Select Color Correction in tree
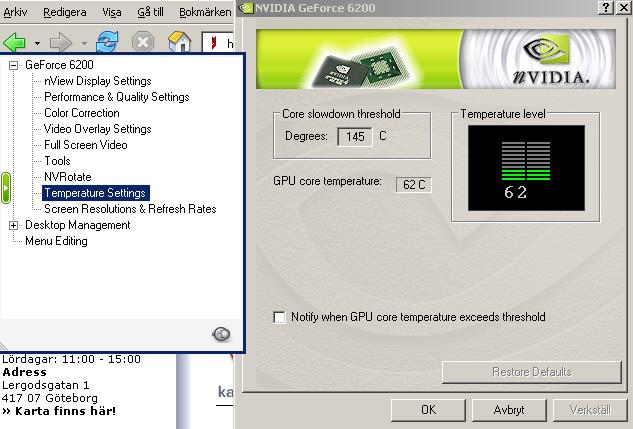633x429 pixels. tap(82, 113)
